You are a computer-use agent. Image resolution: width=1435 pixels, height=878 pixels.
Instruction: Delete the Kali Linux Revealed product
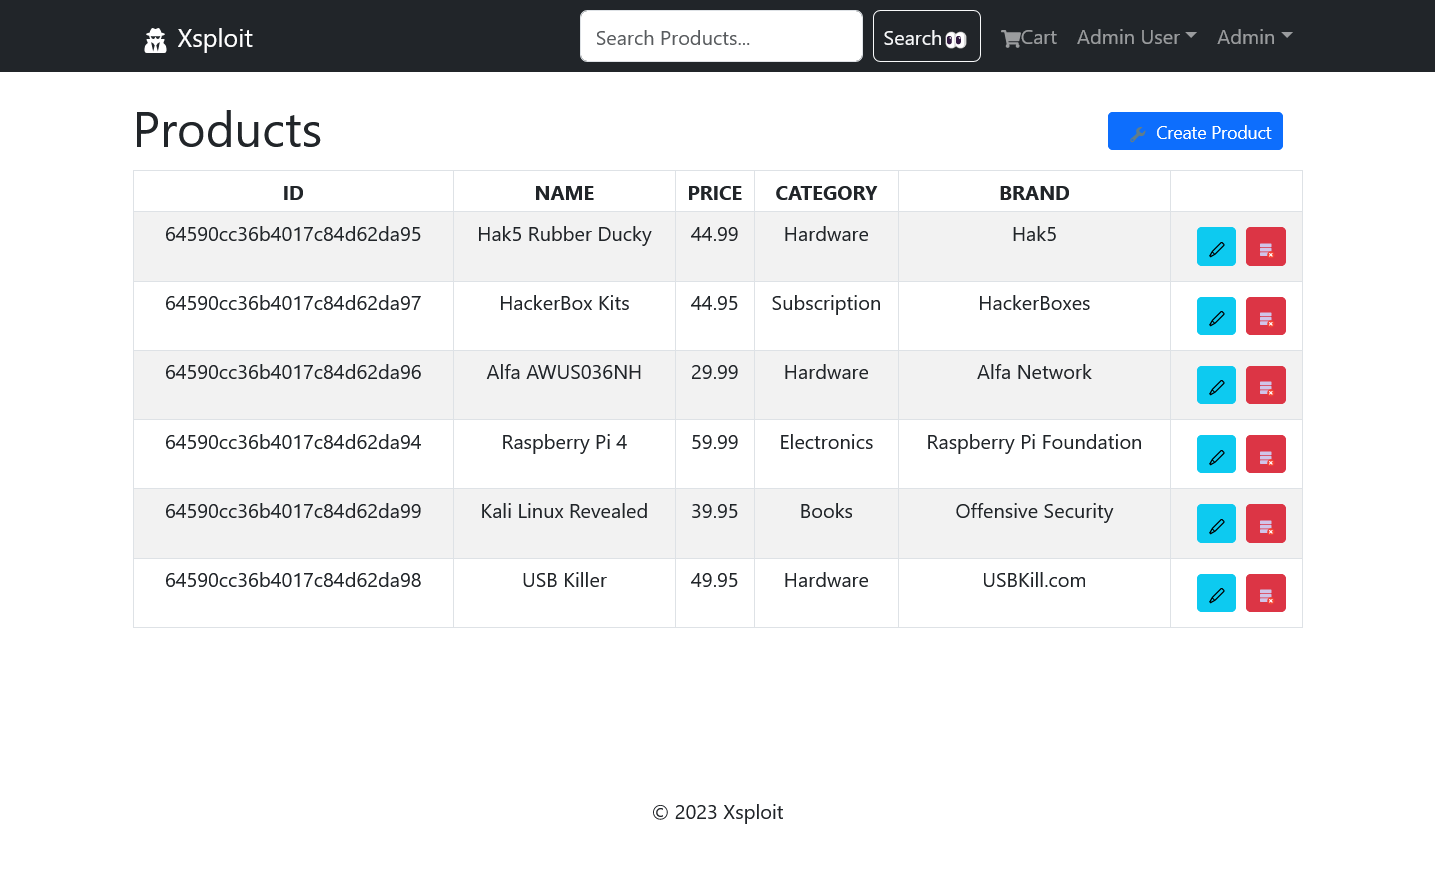click(1265, 524)
